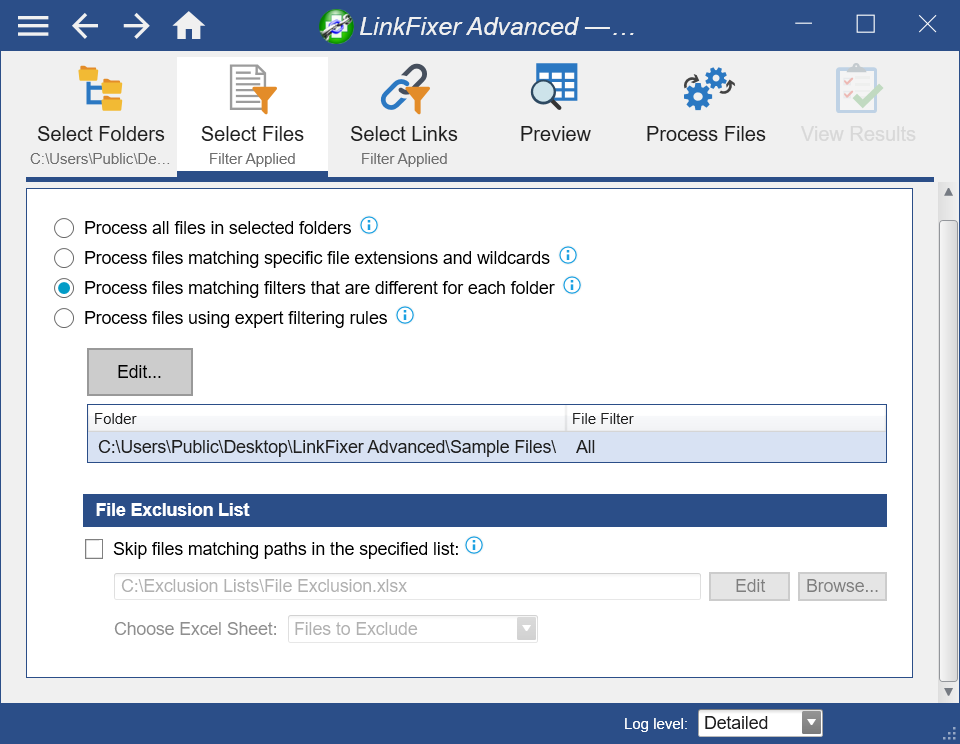
Task: Click the Browse... button
Action: tap(842, 587)
